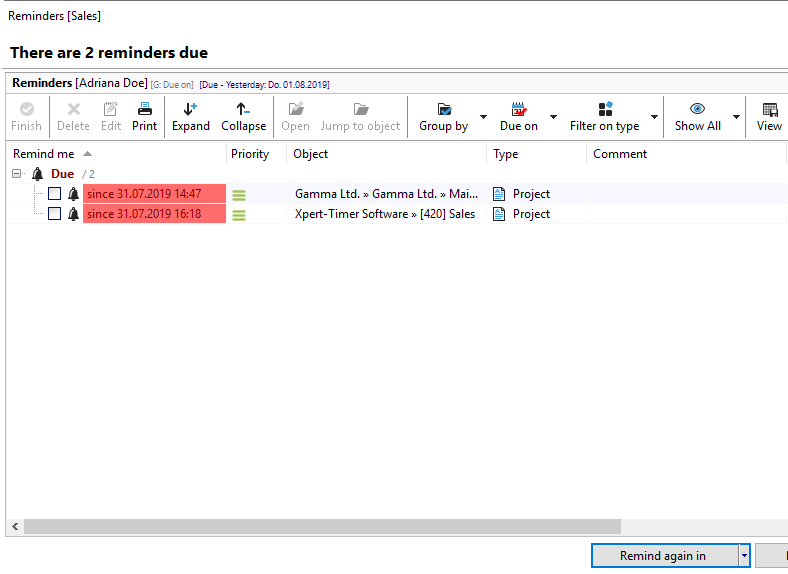Select the Gamma Ltd. project reminder row
This screenshot has width=788, height=574.
click(386, 194)
